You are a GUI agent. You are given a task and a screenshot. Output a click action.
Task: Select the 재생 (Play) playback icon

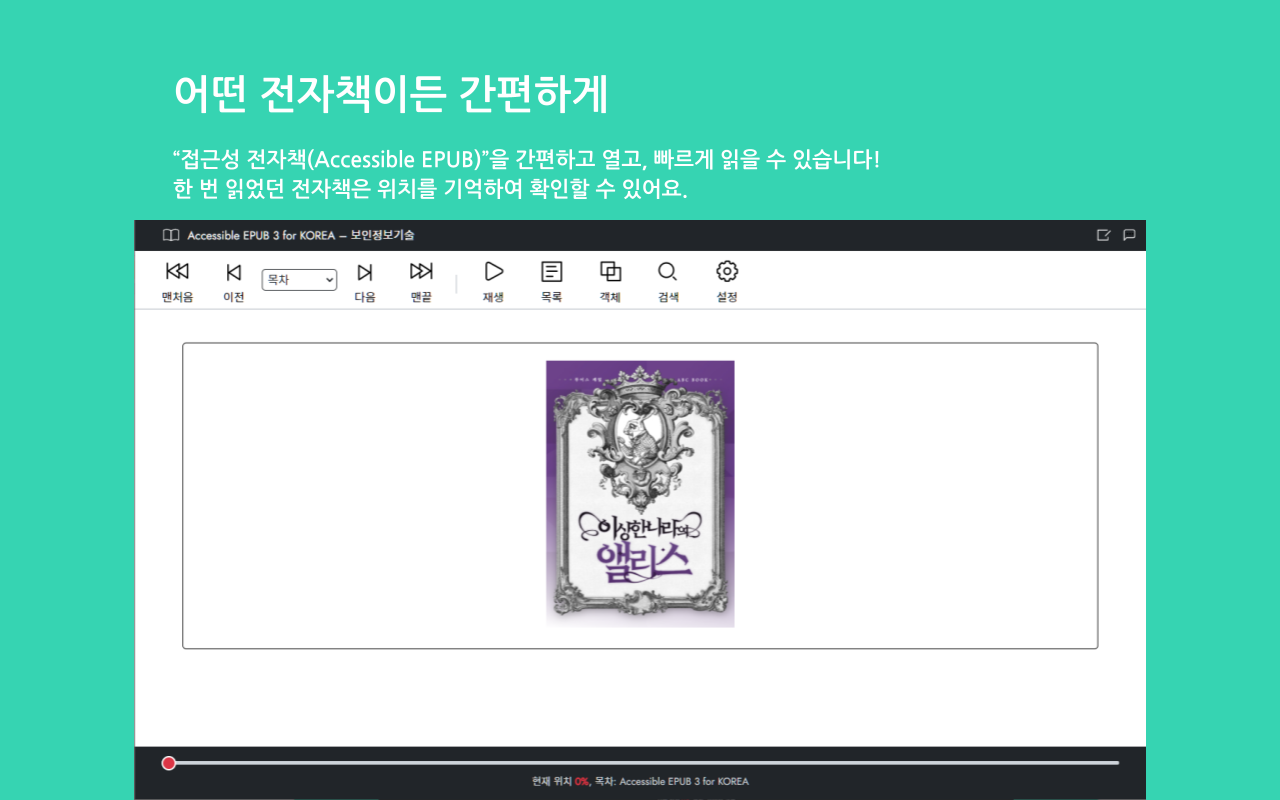pos(492,271)
